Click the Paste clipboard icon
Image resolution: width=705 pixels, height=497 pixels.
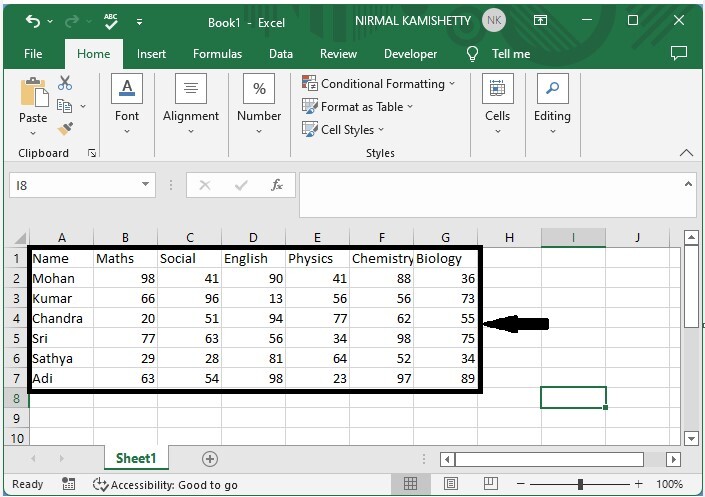tap(33, 95)
